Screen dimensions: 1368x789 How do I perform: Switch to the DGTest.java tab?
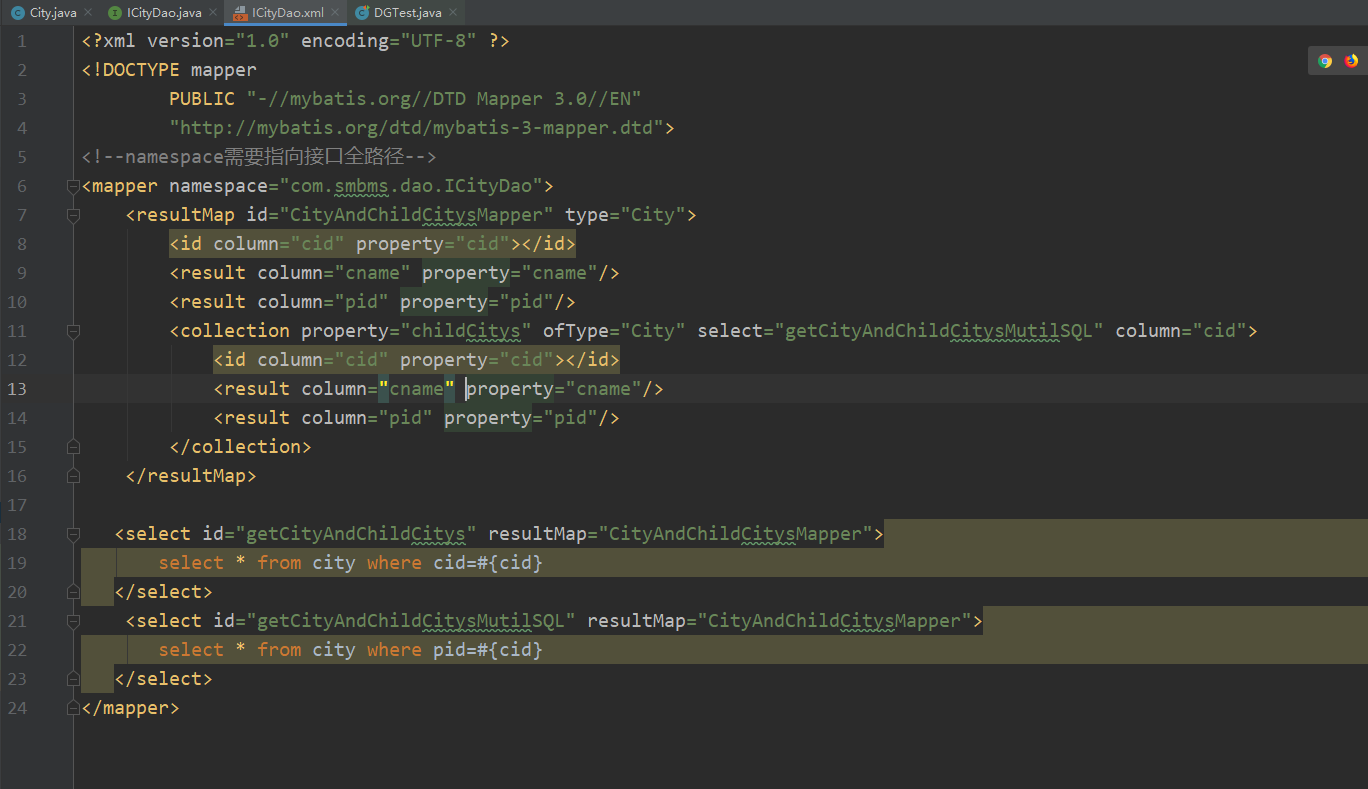coord(408,13)
